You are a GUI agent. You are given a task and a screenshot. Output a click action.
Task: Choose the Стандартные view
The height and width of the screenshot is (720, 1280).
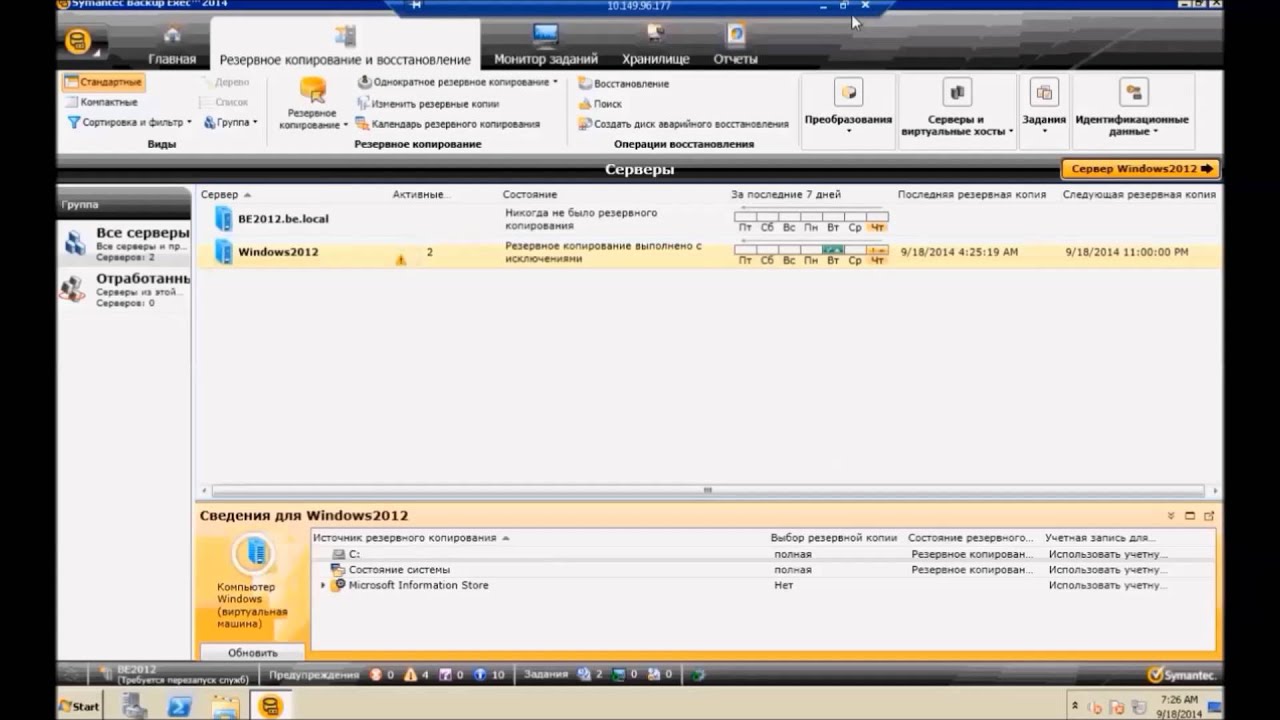(x=103, y=82)
